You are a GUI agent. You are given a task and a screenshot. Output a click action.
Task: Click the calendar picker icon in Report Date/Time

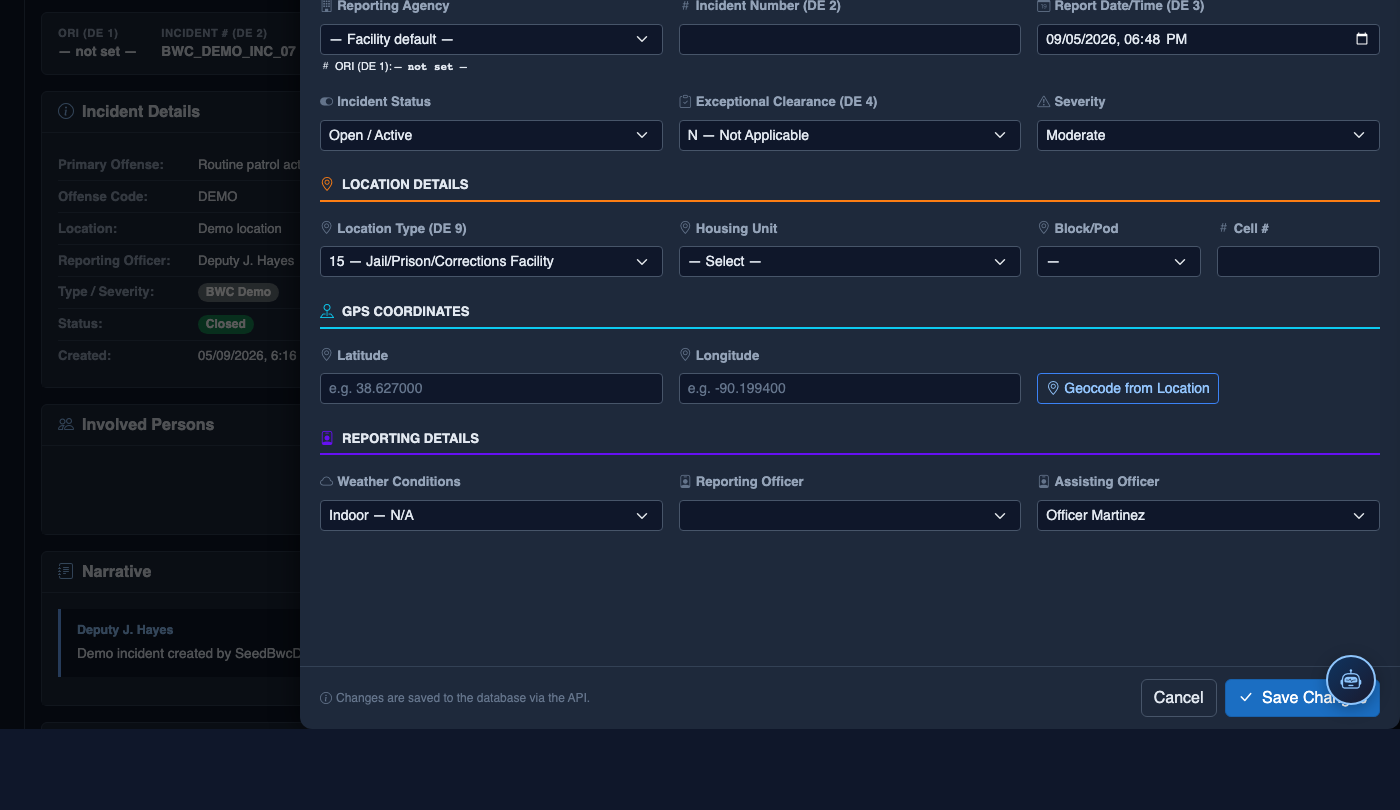1361,39
